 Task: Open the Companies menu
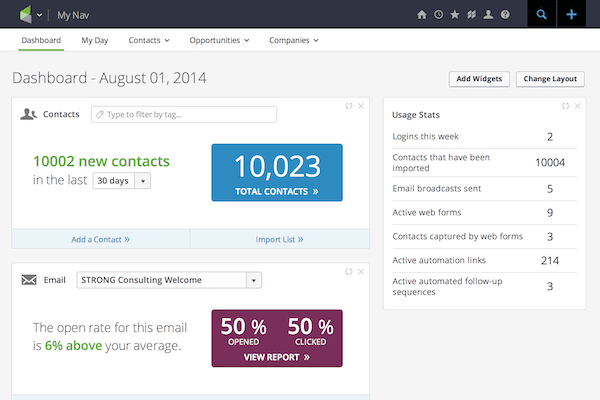point(293,41)
